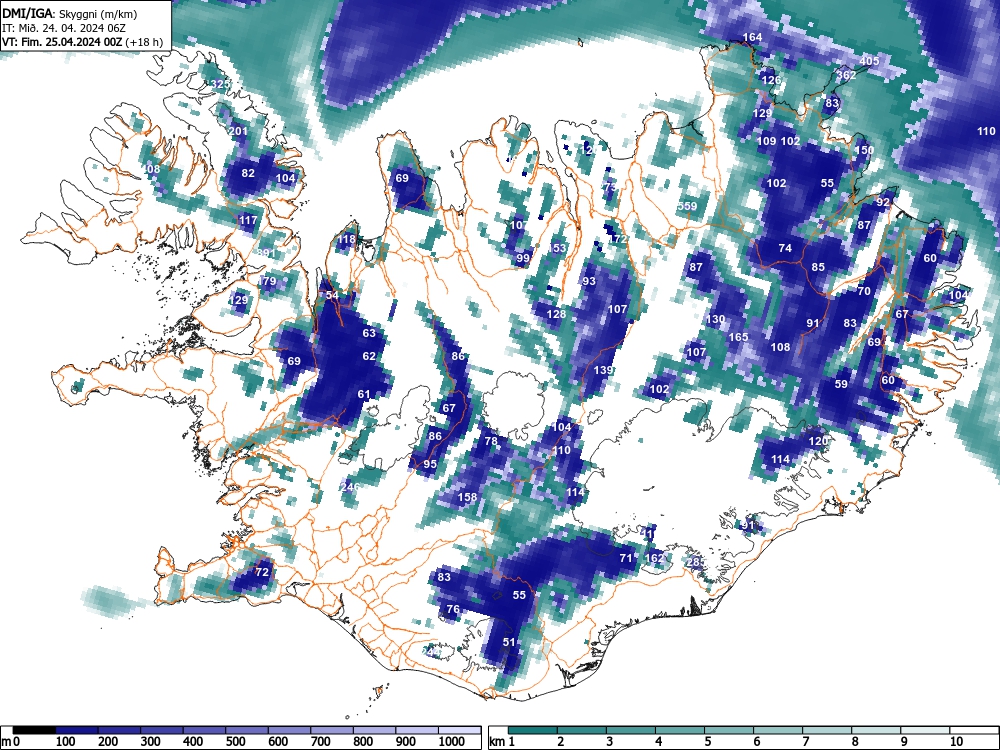Screen dimensions: 1000x750
Task: Click the visibility value 109
Action: [x=767, y=141]
